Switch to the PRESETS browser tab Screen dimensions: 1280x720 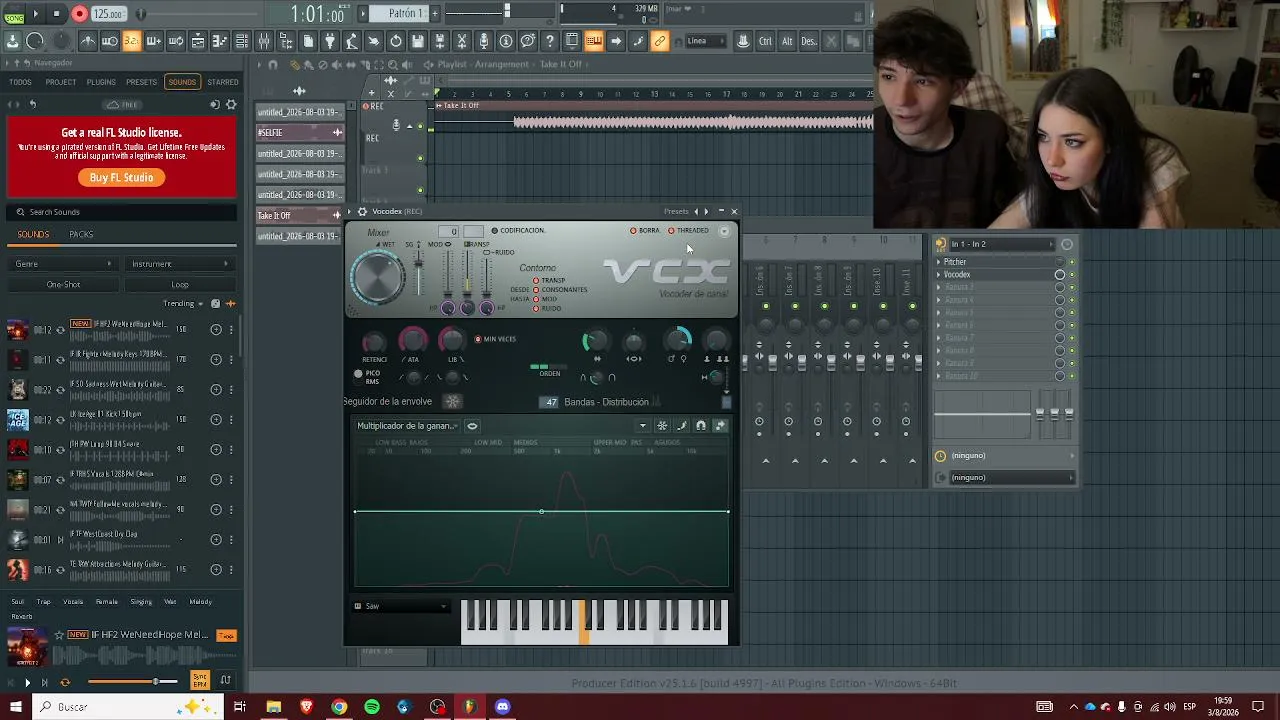pyautogui.click(x=141, y=82)
